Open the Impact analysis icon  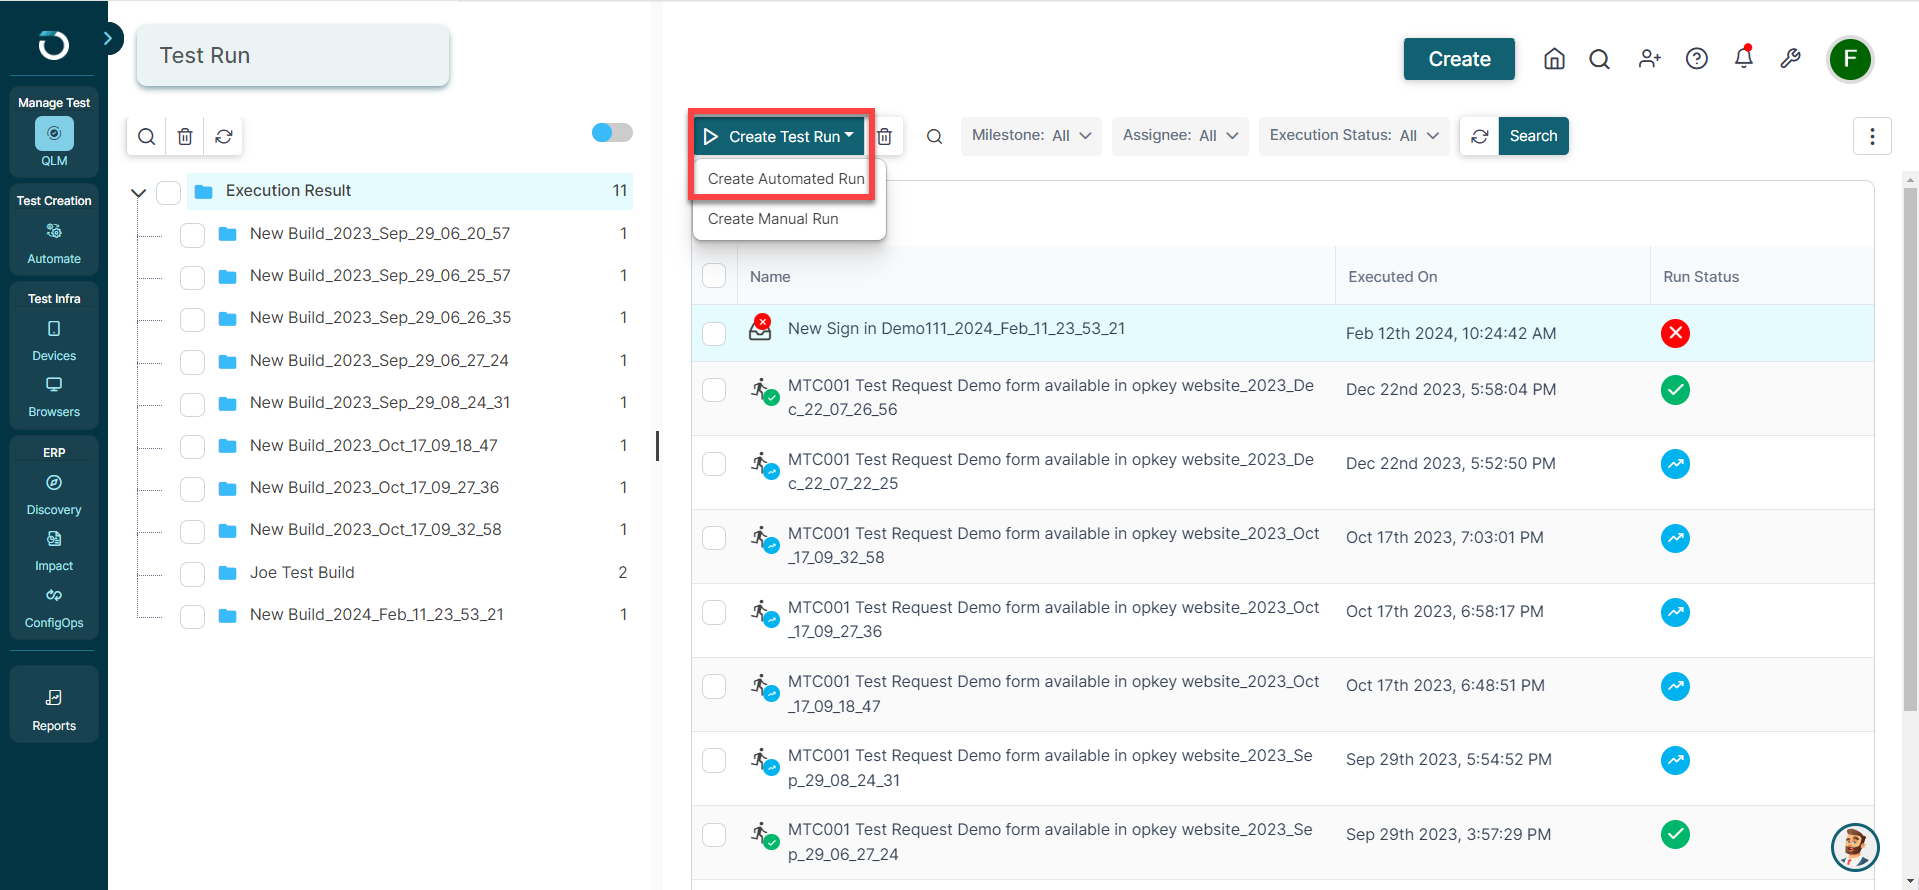54,538
